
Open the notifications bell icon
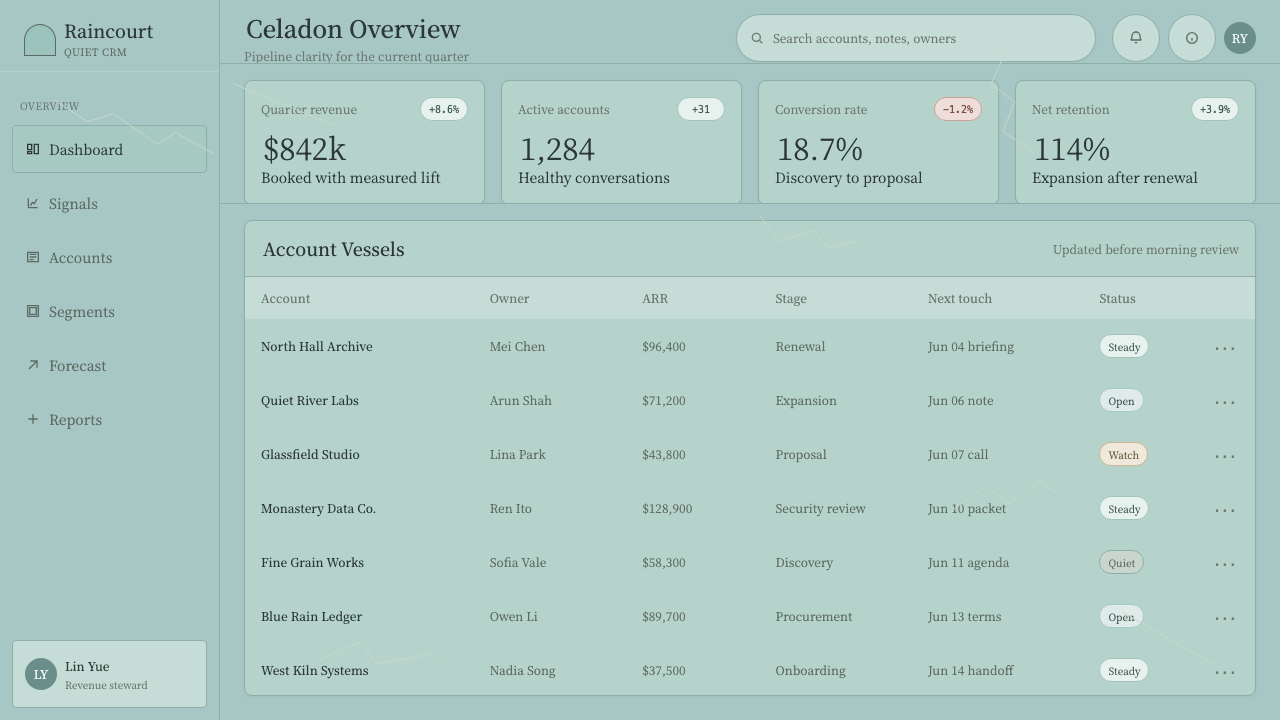(x=1136, y=38)
